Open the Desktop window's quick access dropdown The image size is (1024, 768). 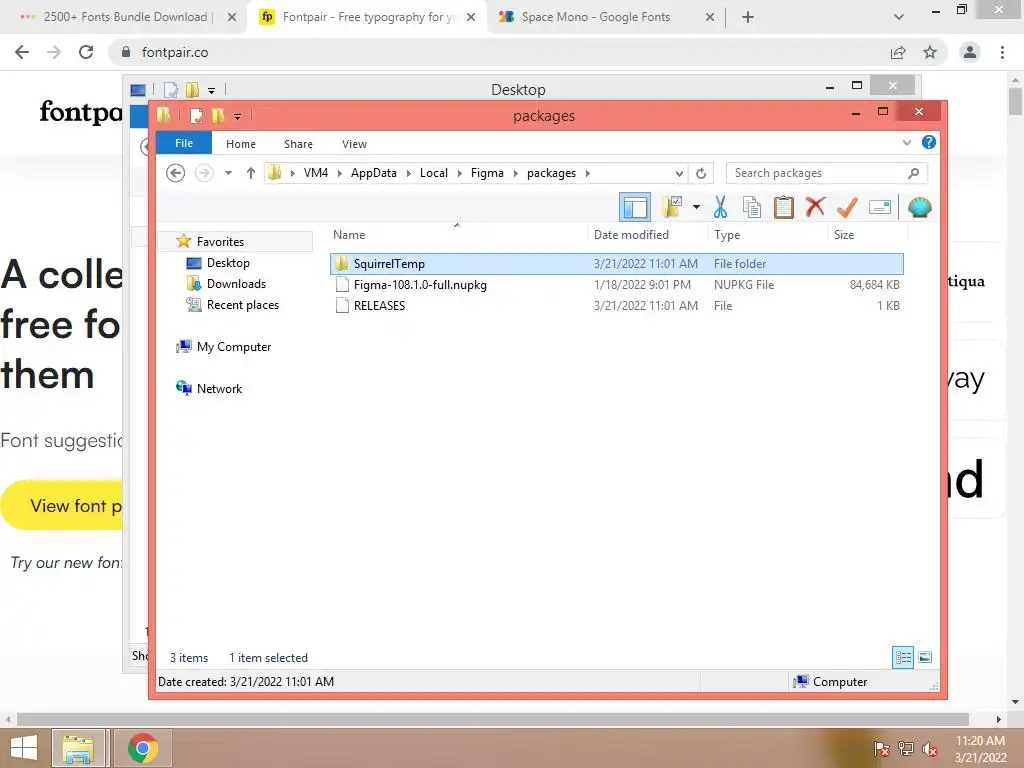tap(212, 90)
